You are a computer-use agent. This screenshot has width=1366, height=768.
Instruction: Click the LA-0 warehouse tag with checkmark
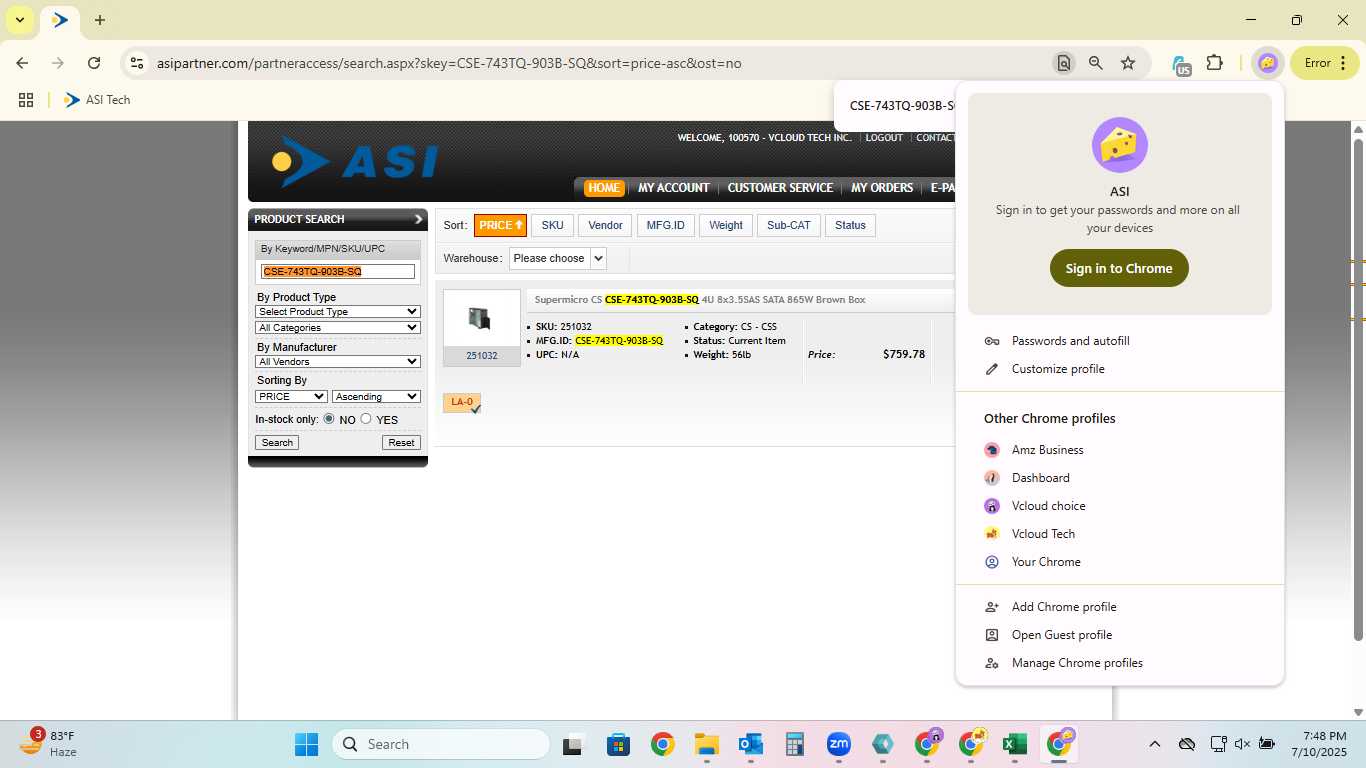click(x=462, y=403)
